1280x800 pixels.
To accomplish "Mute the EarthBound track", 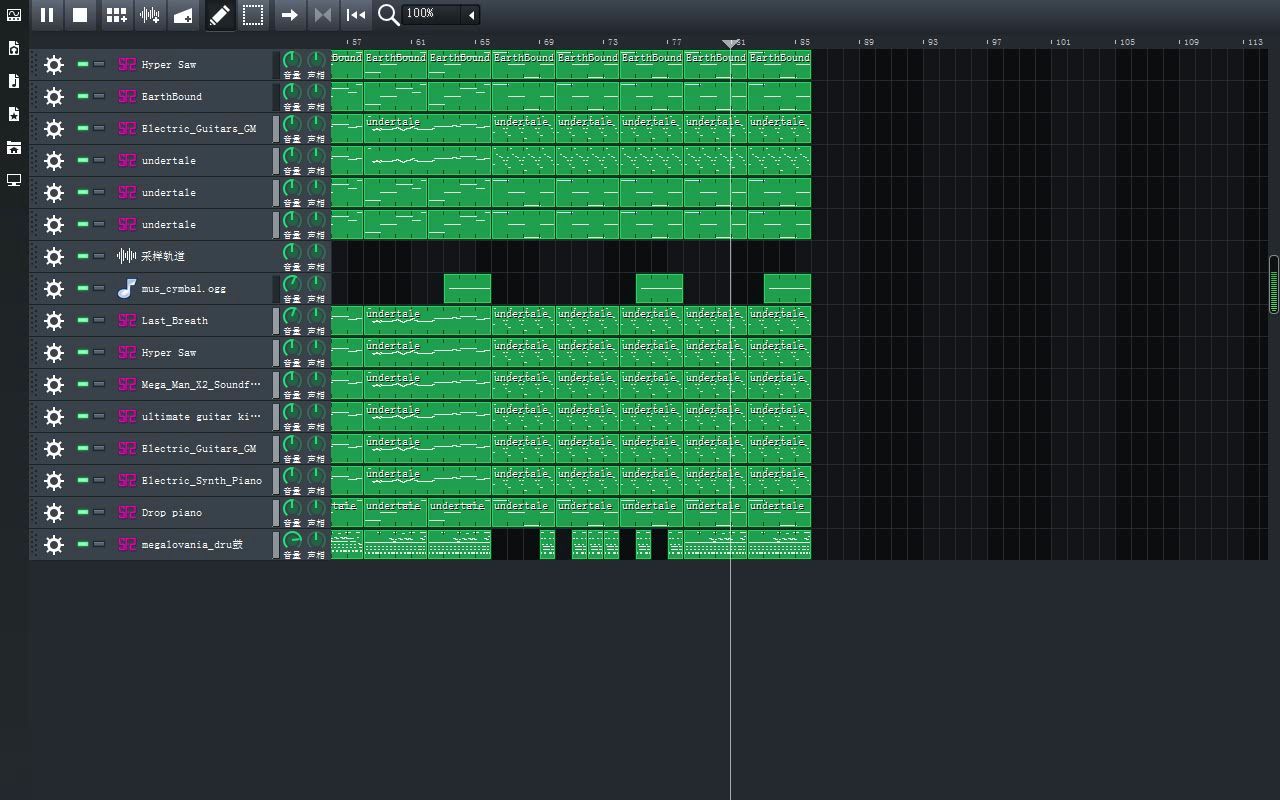I will (x=83, y=96).
